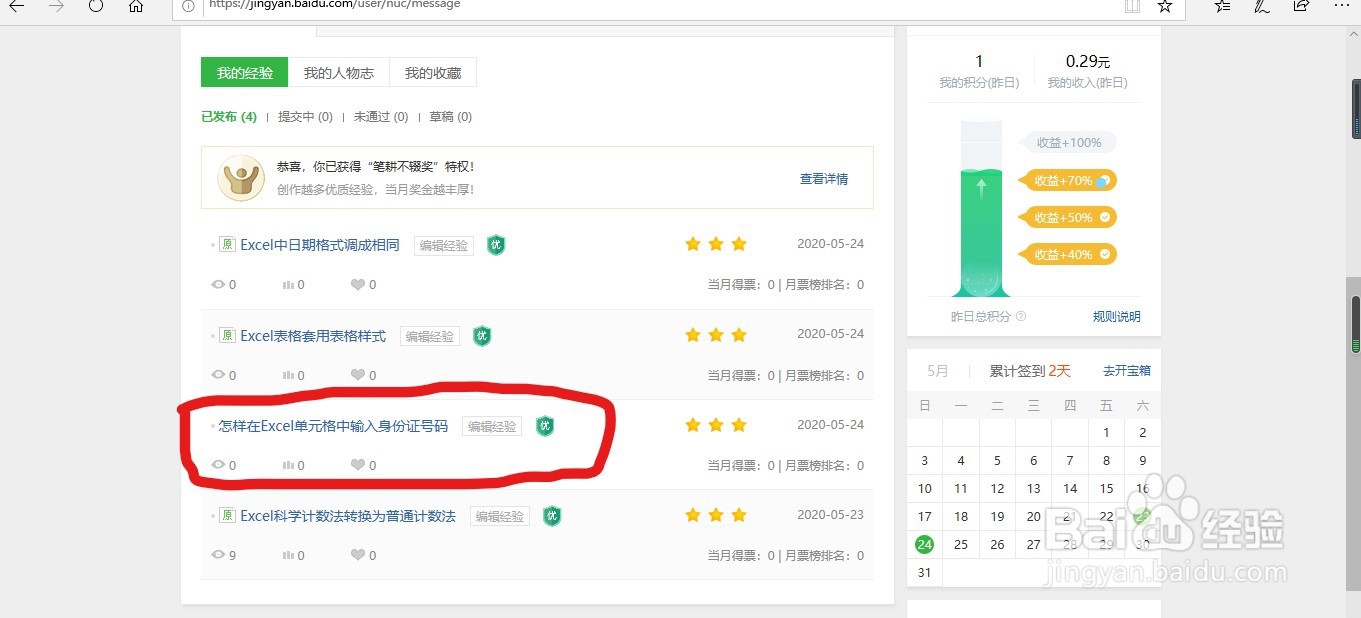This screenshot has height=618, width=1361.
Task: Click the green 优 quality badge on Excel表格套用表格样式
Action: [482, 336]
